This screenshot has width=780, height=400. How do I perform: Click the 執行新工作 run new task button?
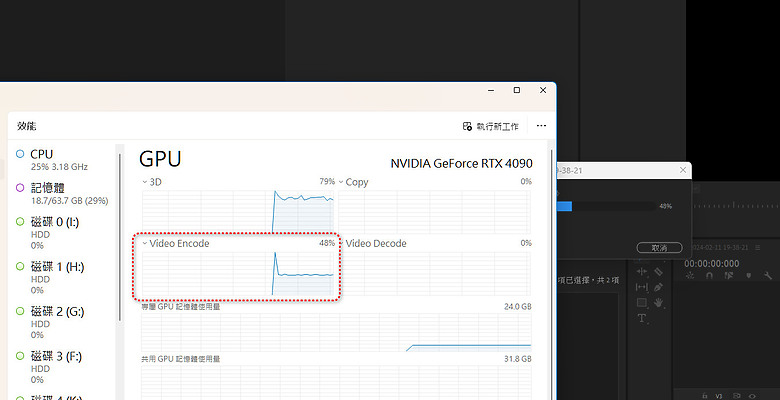pos(490,126)
